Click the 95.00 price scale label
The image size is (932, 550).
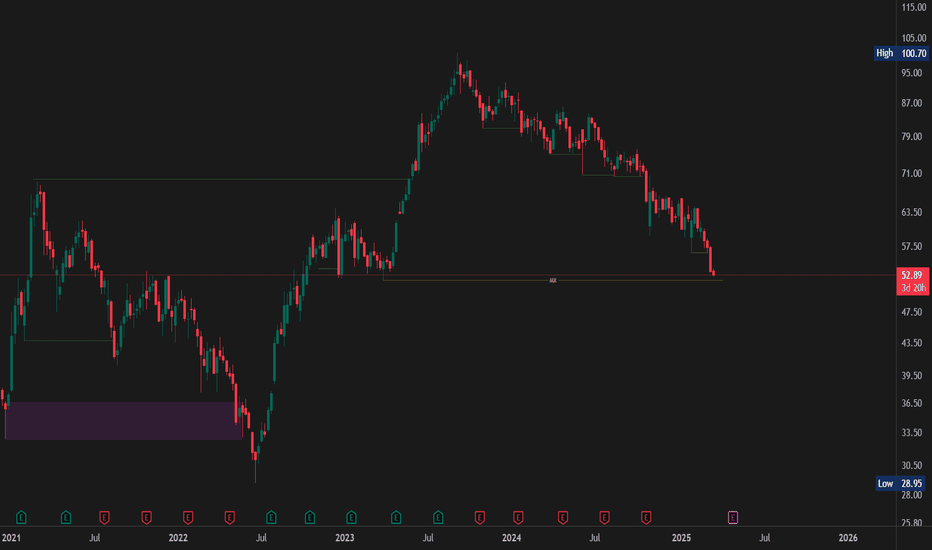[912, 73]
